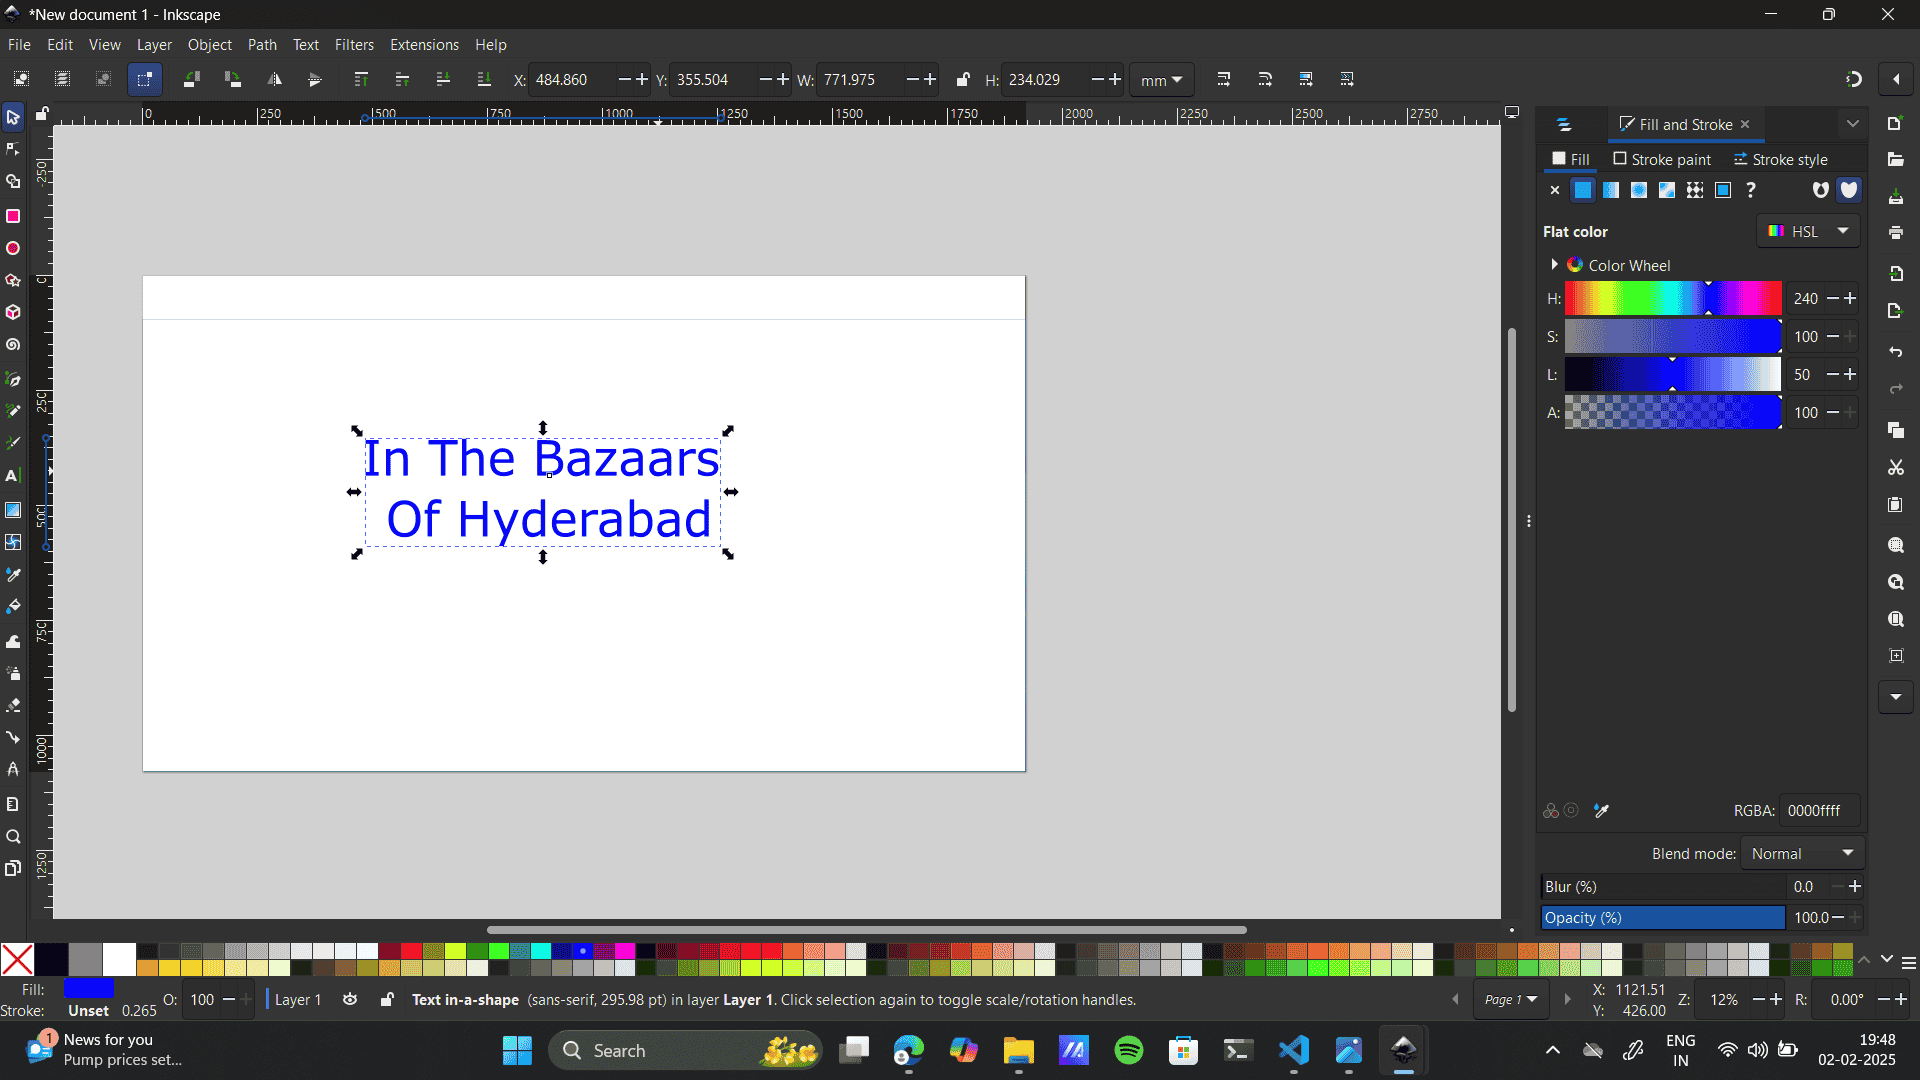The height and width of the screenshot is (1080, 1920).
Task: Click the Opacity percent slider bar
Action: click(1663, 918)
